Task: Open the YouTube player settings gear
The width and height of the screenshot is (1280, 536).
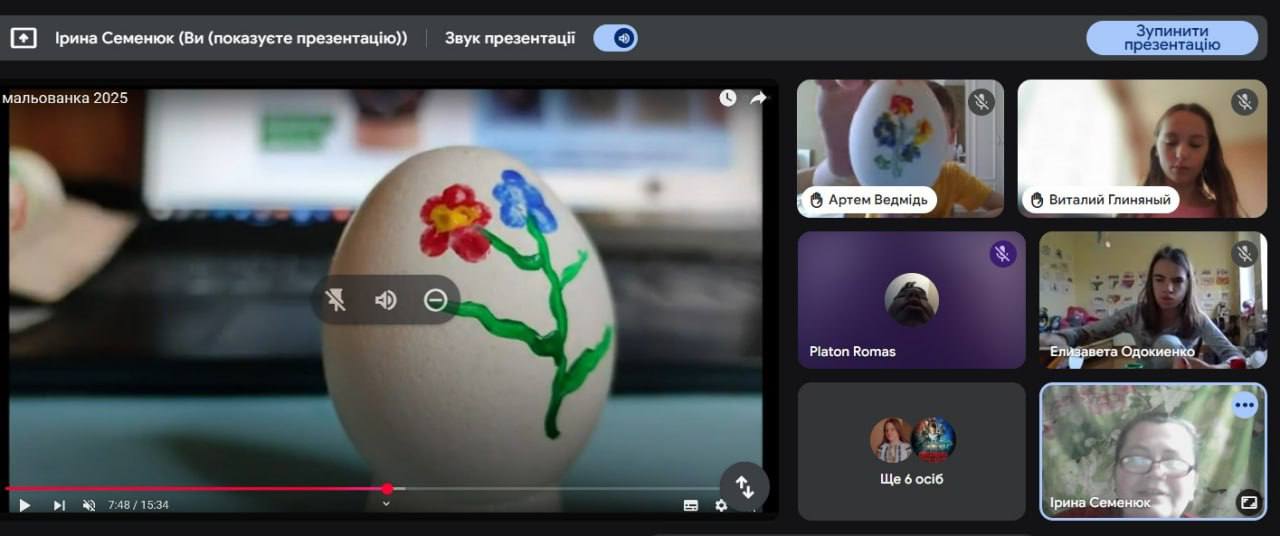Action: pos(720,505)
